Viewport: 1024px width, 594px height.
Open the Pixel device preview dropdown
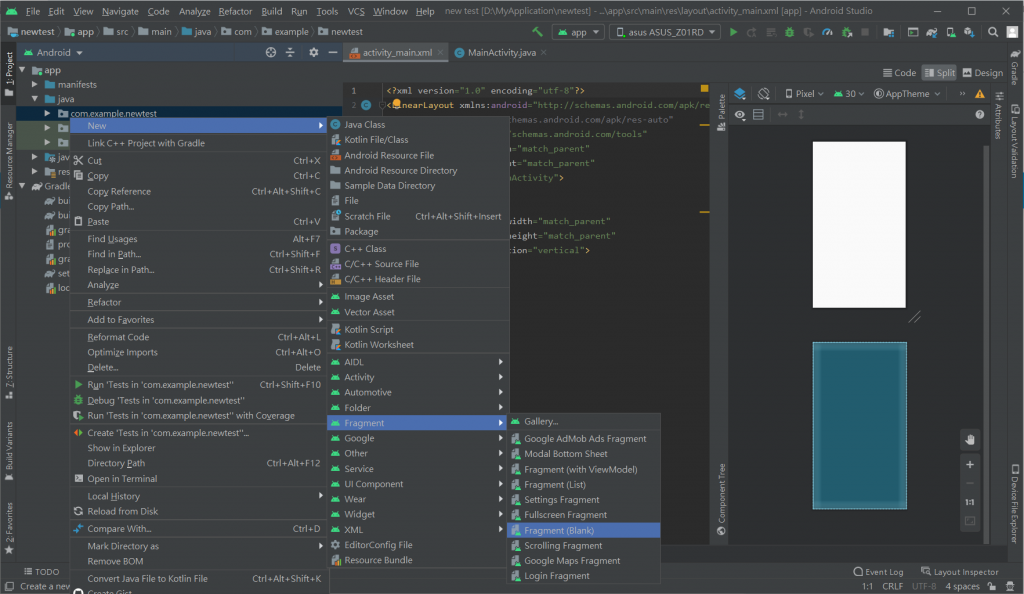(x=804, y=94)
